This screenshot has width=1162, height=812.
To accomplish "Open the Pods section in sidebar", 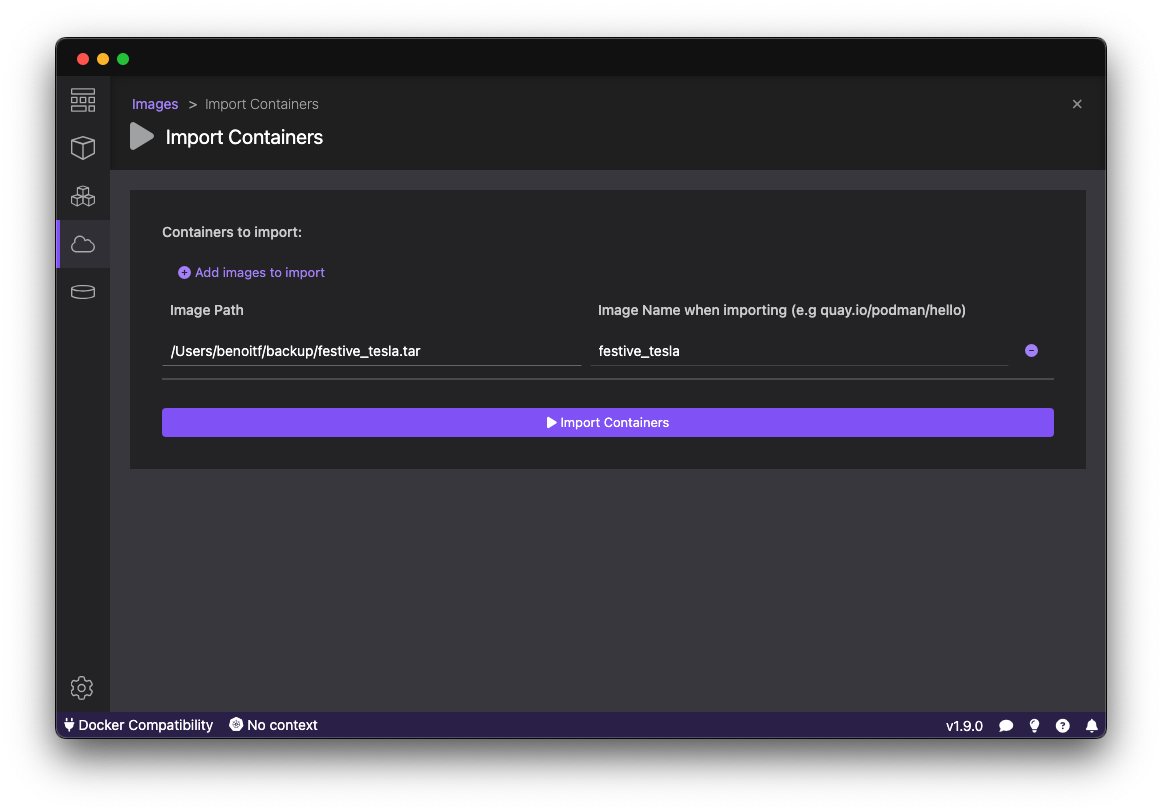I will [83, 196].
